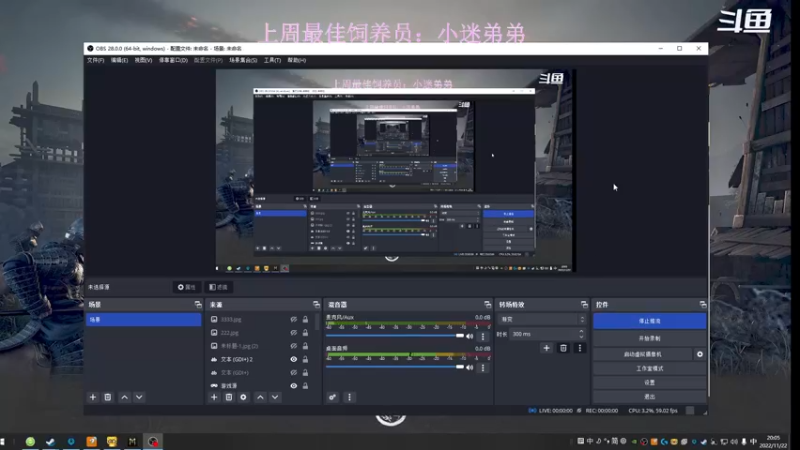Open virtual camera settings gear icon
The height and width of the screenshot is (450, 800).
pos(699,354)
